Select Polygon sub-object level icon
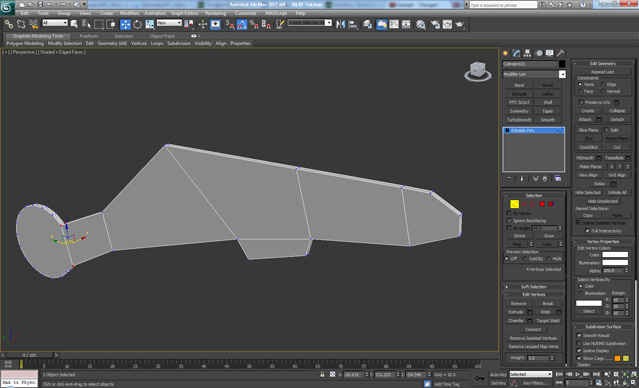 click(542, 204)
